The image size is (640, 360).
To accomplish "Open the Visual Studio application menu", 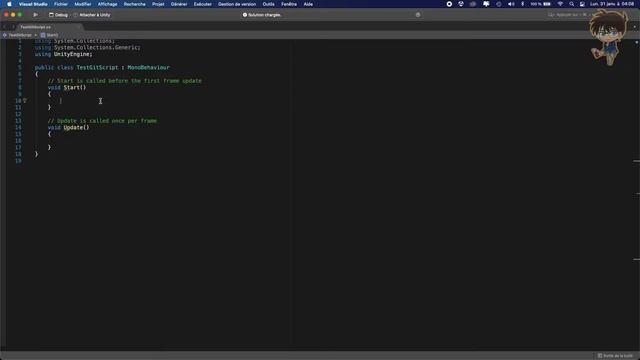I will point(33,4).
